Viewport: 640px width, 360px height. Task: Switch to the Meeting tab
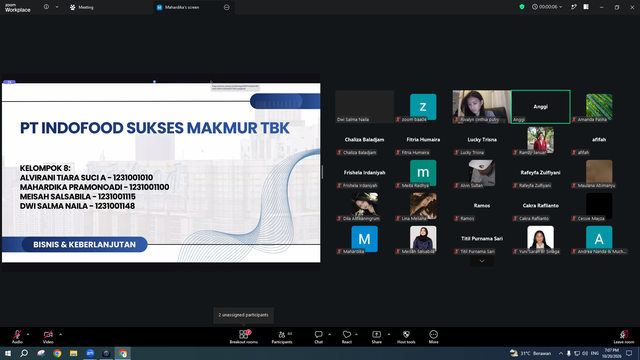tap(82, 7)
